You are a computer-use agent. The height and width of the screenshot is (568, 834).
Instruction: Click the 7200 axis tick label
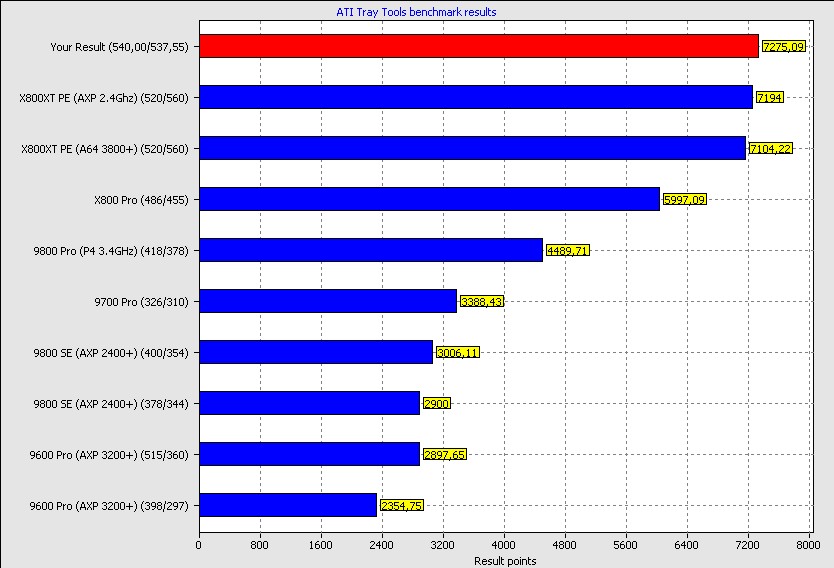[x=748, y=545]
